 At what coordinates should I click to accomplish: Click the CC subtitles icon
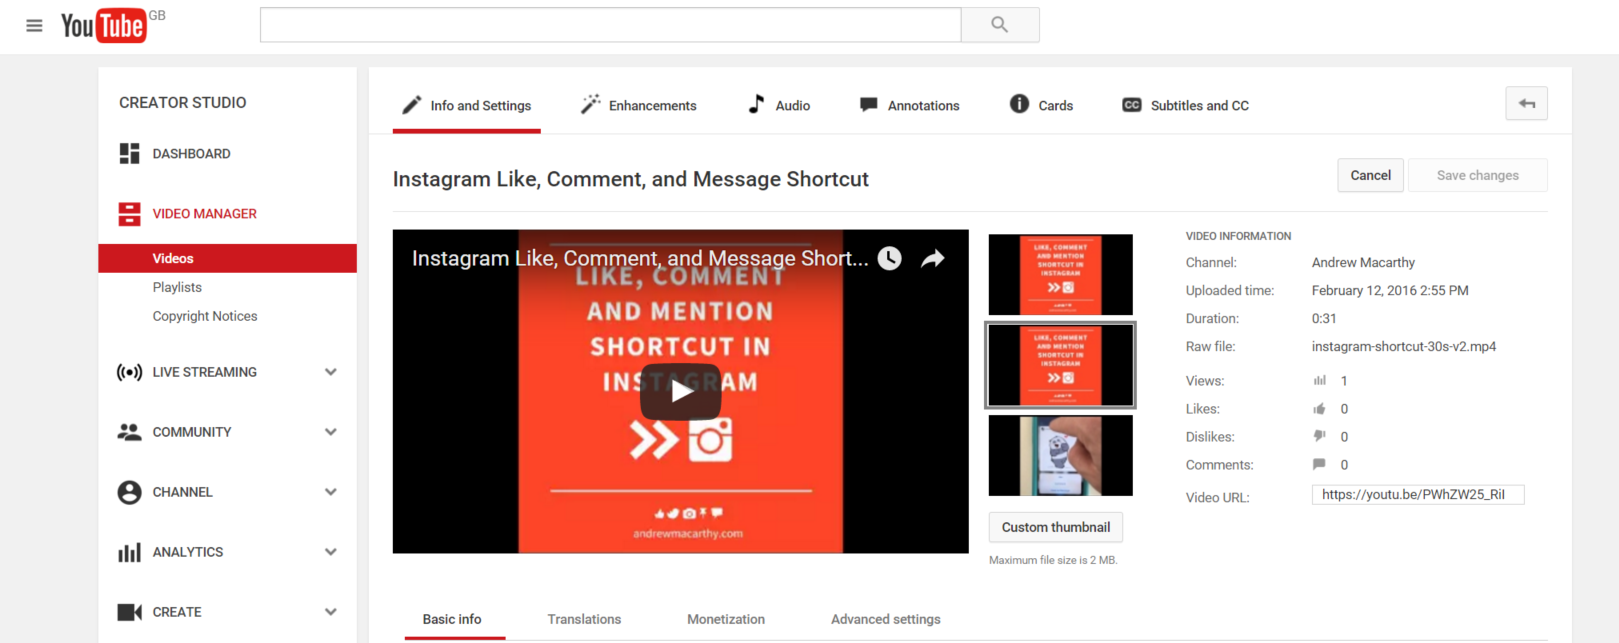click(x=1131, y=105)
